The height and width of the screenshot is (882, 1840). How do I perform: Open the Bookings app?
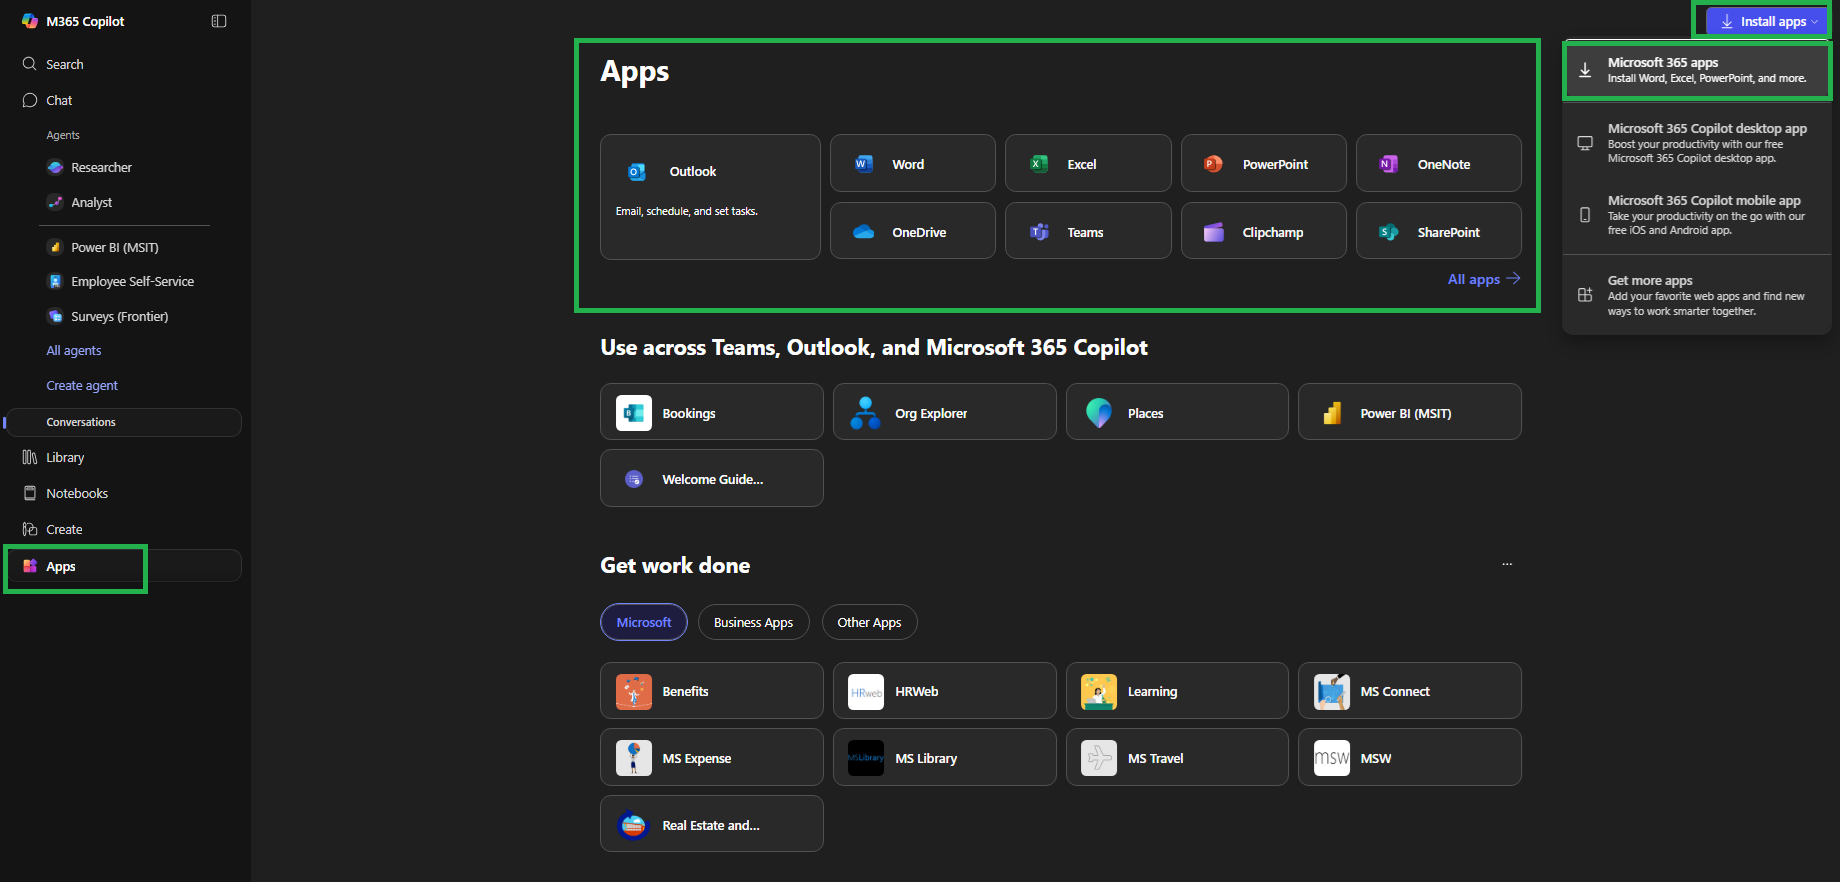point(712,412)
